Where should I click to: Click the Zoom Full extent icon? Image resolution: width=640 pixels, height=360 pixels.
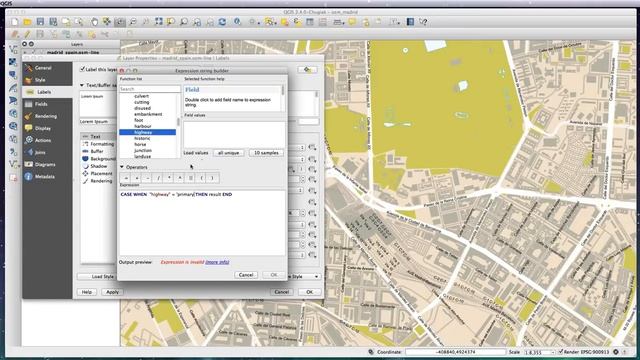click(158, 22)
